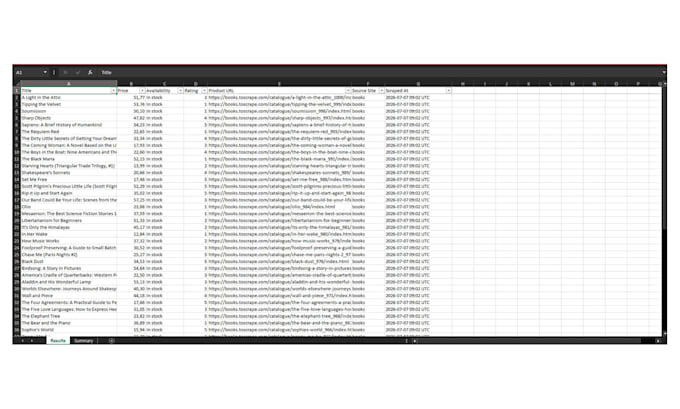Select cell 'The Requiem Red'

(x=69, y=132)
